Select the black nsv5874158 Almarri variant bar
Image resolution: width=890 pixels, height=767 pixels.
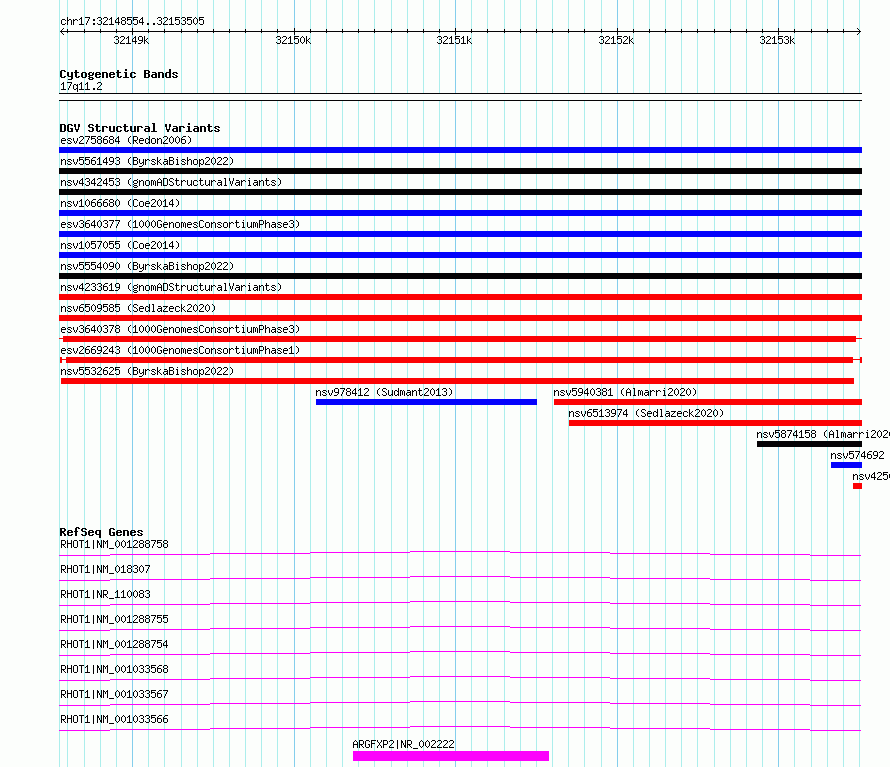click(809, 444)
